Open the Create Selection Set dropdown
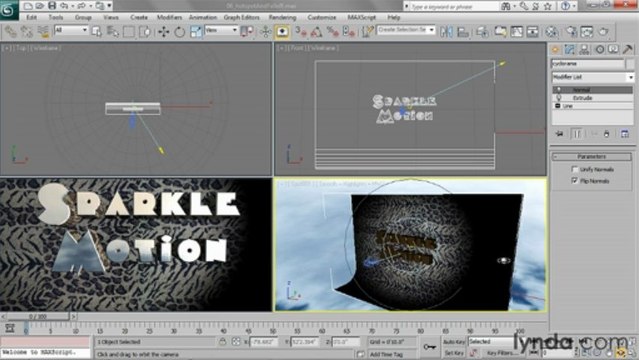Image resolution: width=639 pixels, height=360 pixels. tap(406, 30)
